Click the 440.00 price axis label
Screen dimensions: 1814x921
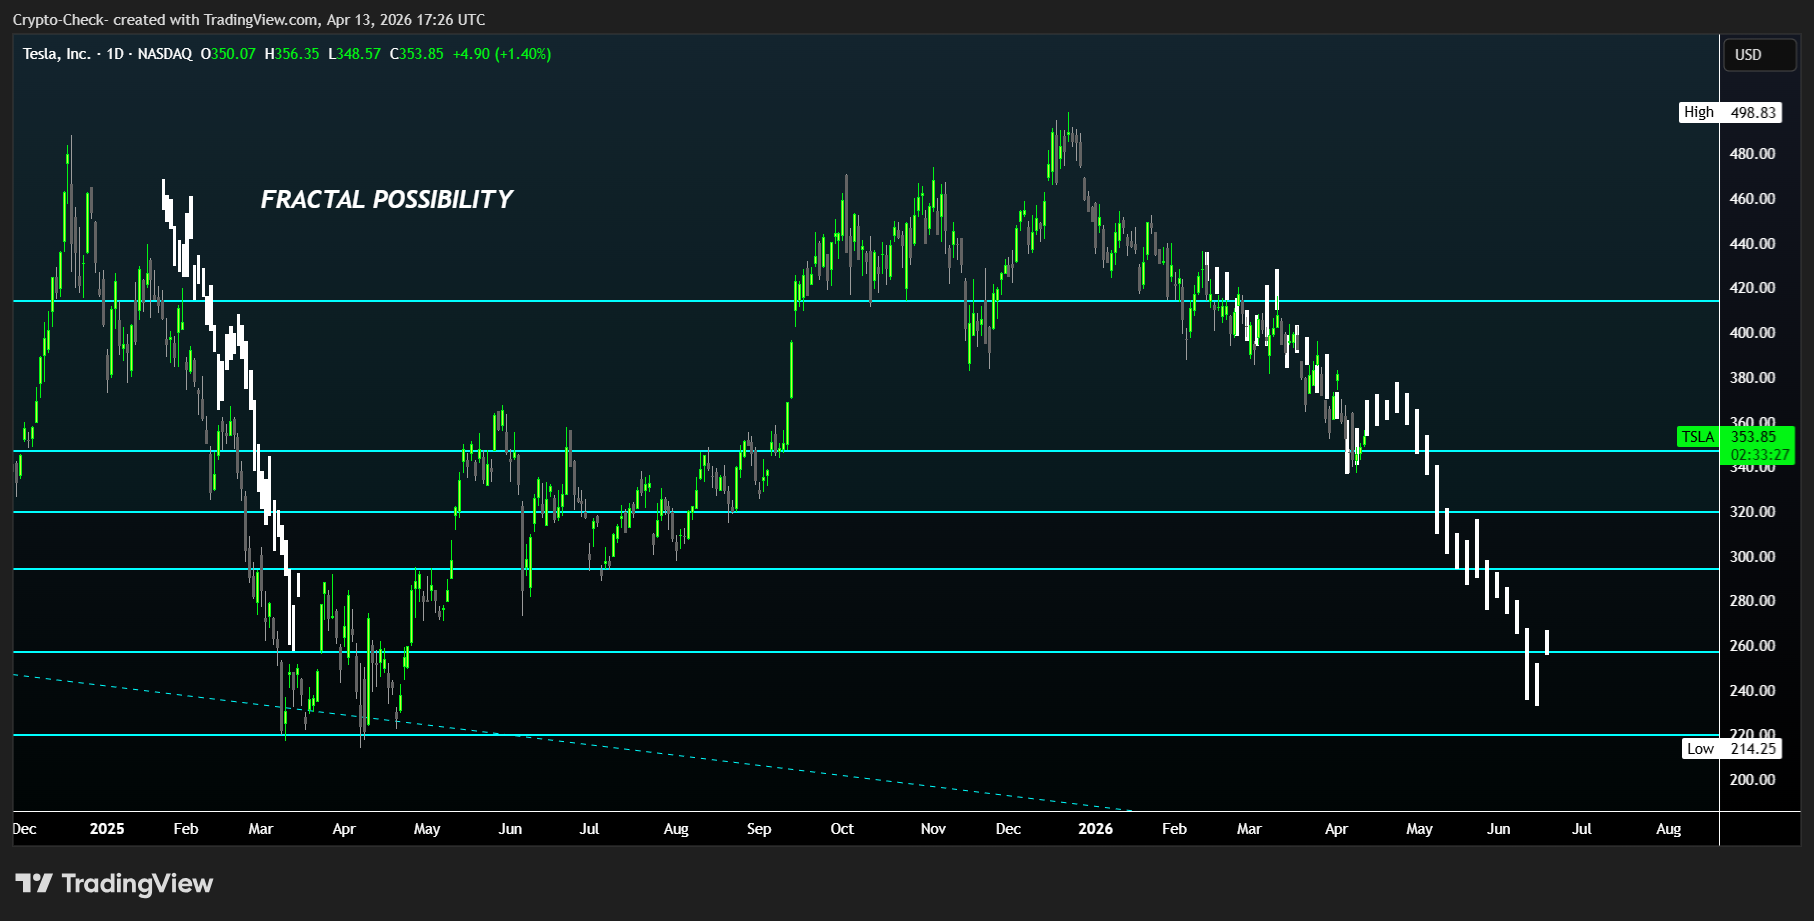(1753, 244)
